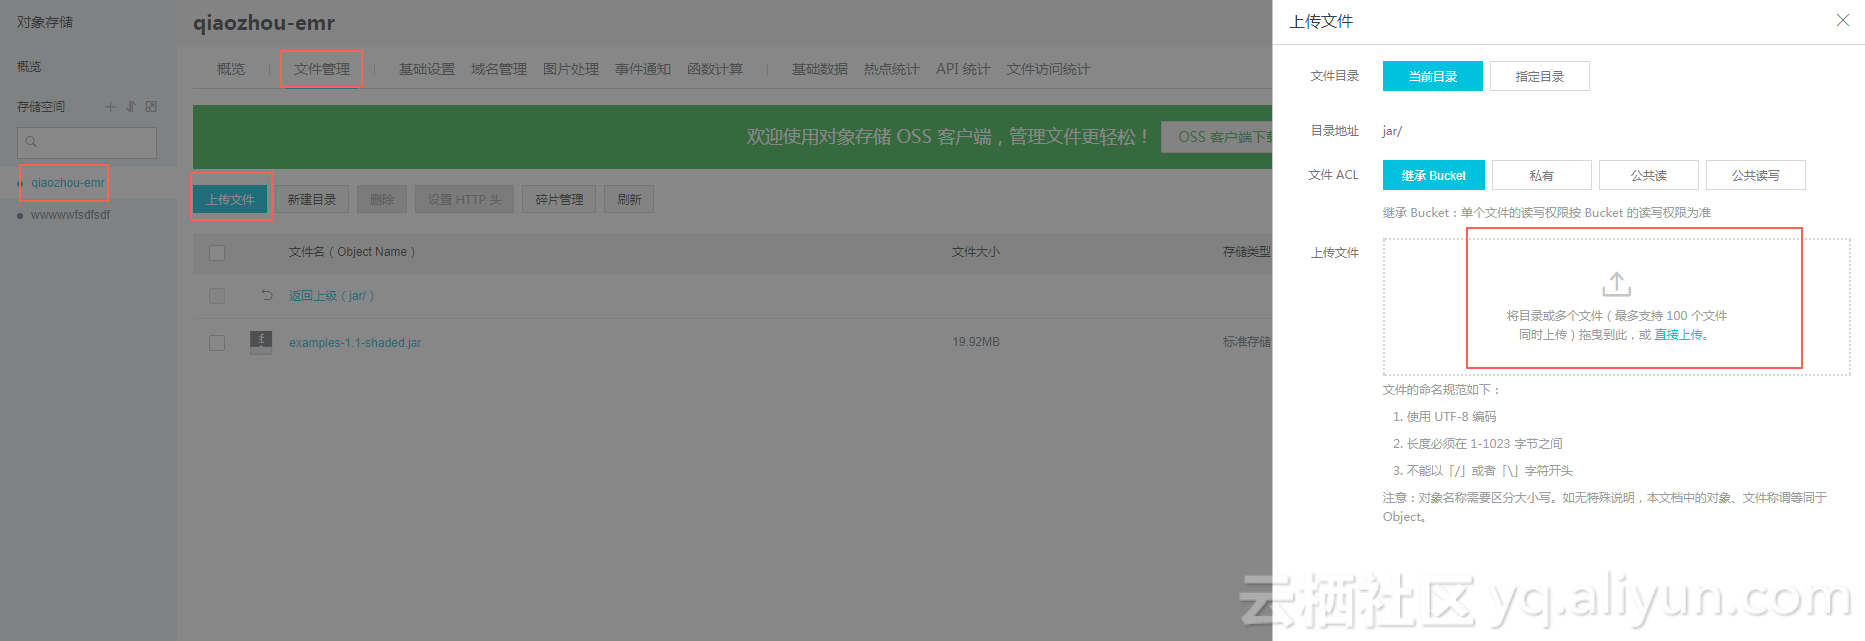Select 当前目录 file directory option
Image resolution: width=1865 pixels, height=641 pixels.
[1433, 76]
